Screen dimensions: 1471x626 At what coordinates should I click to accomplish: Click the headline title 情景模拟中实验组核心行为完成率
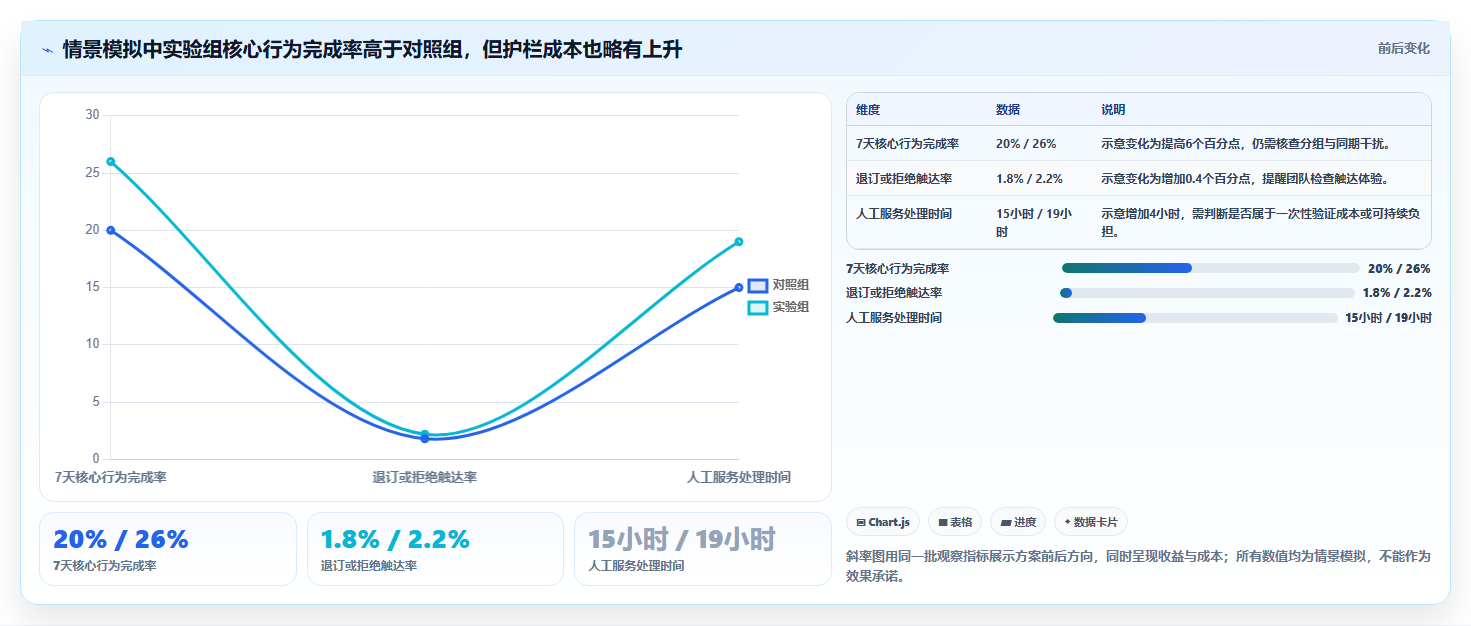click(372, 49)
